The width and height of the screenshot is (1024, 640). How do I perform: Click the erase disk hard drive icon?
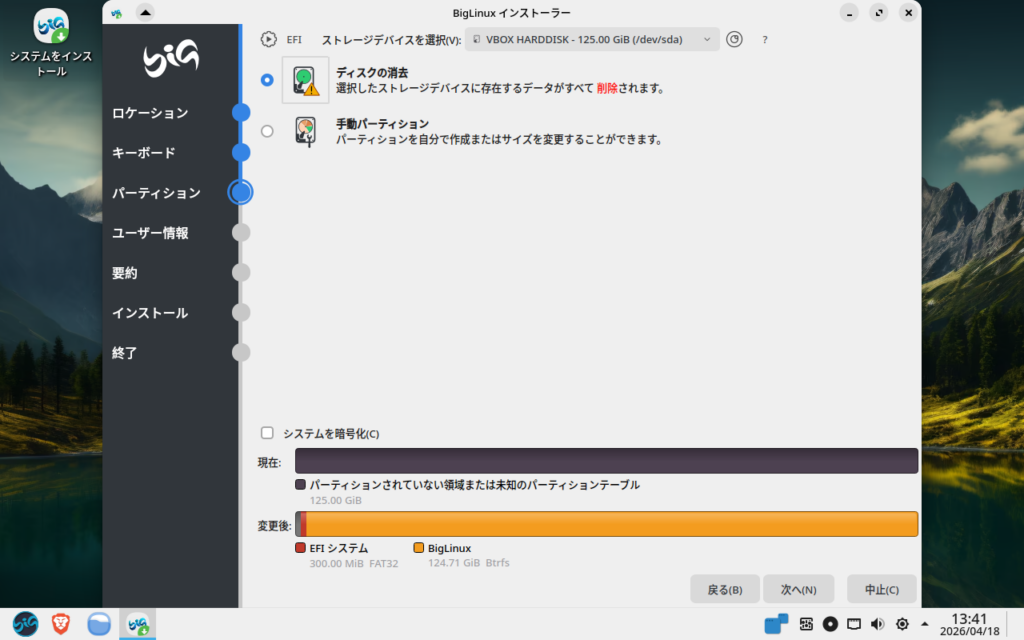tap(305, 80)
